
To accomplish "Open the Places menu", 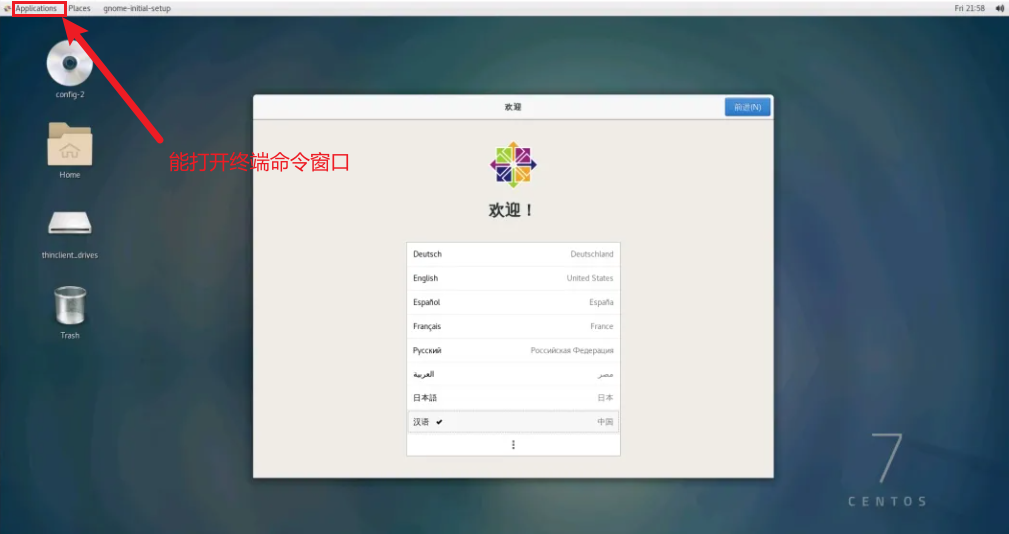I will point(79,8).
